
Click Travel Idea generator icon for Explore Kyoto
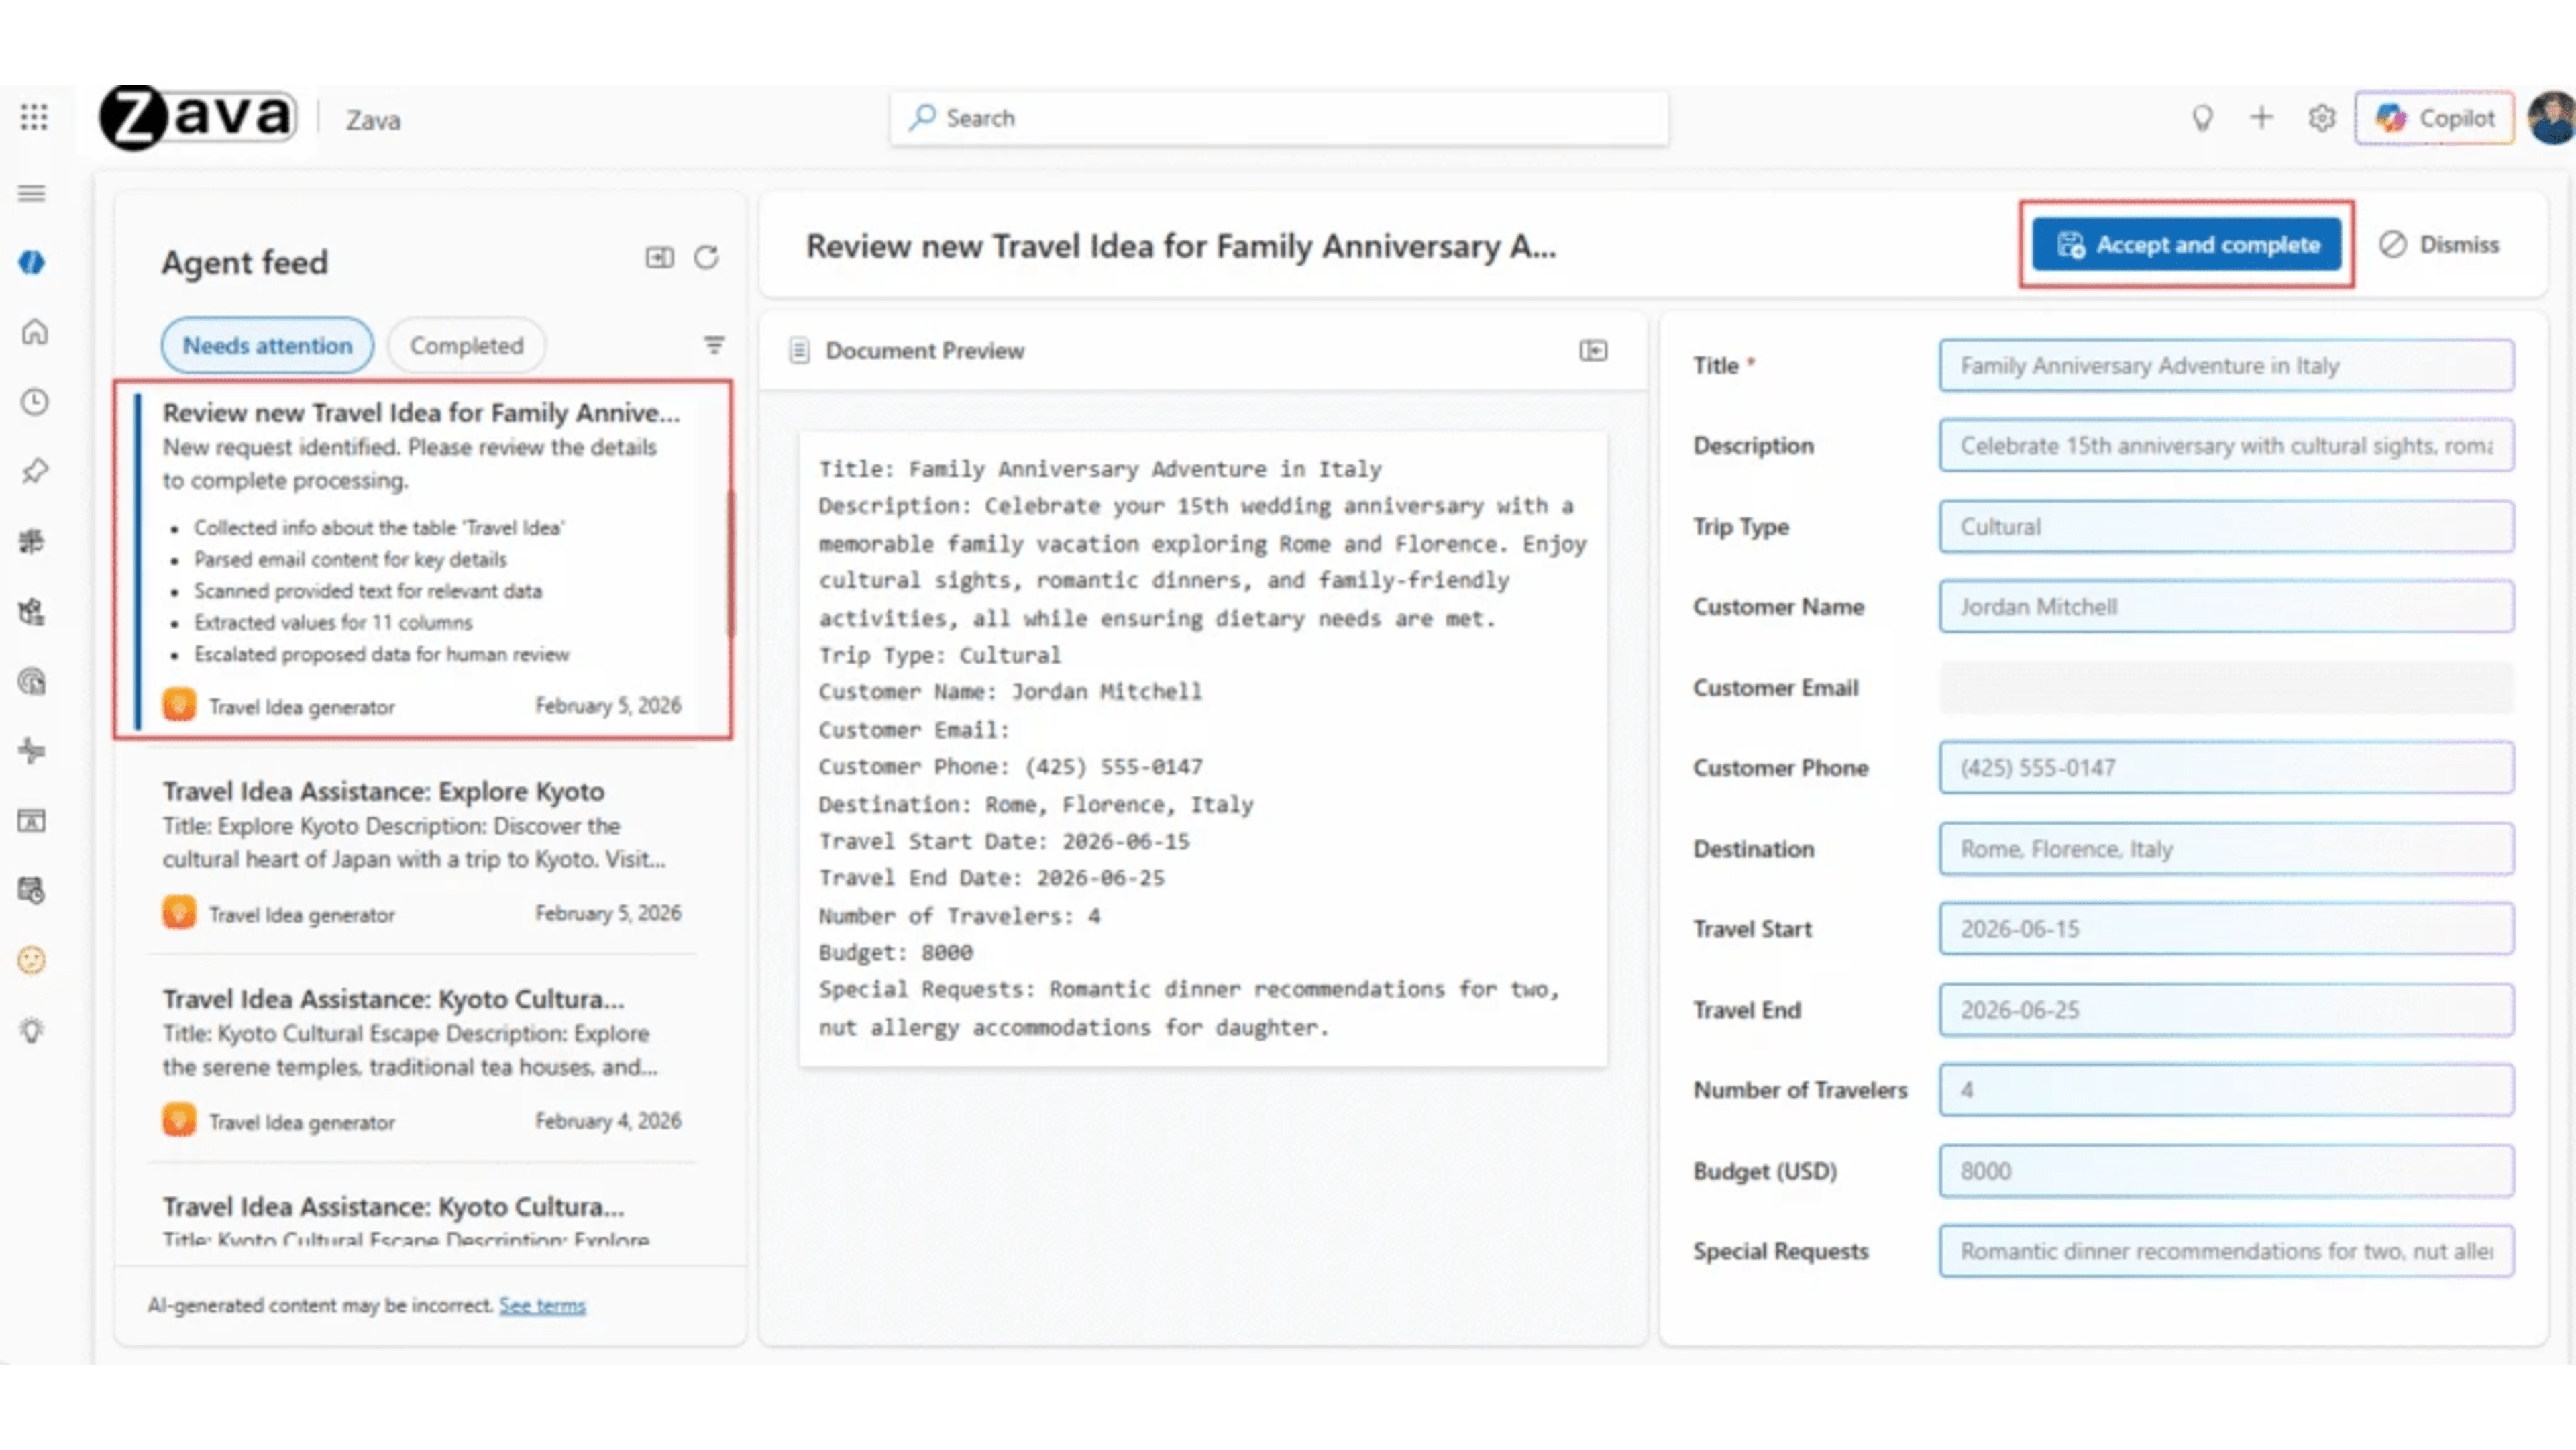point(179,912)
